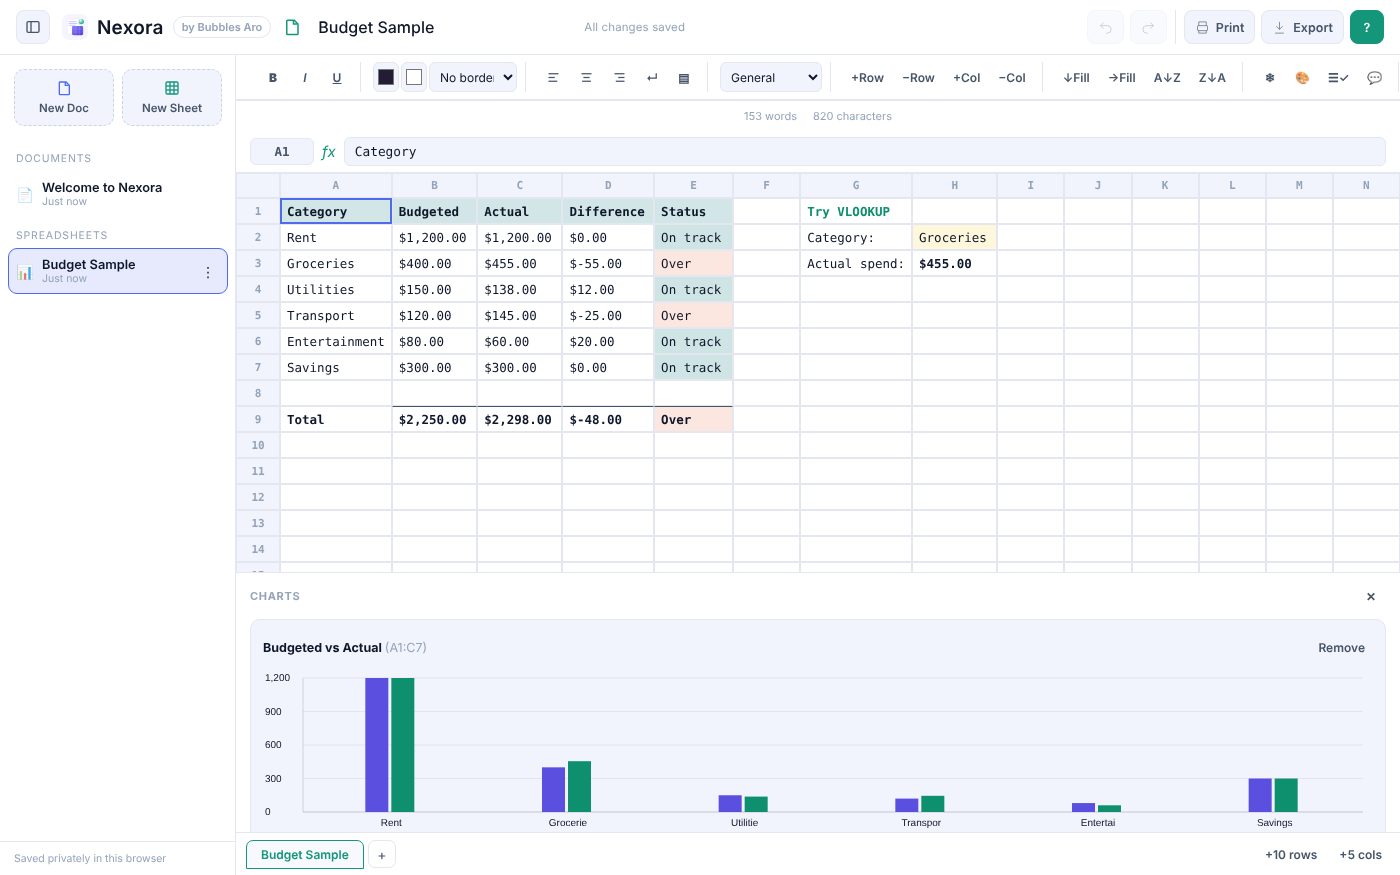
Task: Click the undo arrow icon
Action: point(1105,27)
